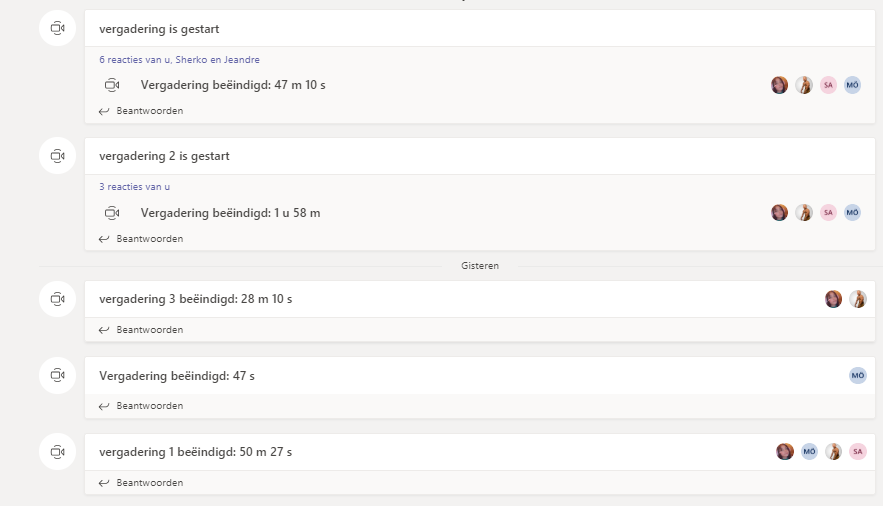
Task: Click camera icon next to 'Vergadering beëindigd: 1 u 58 m'
Action: point(112,213)
